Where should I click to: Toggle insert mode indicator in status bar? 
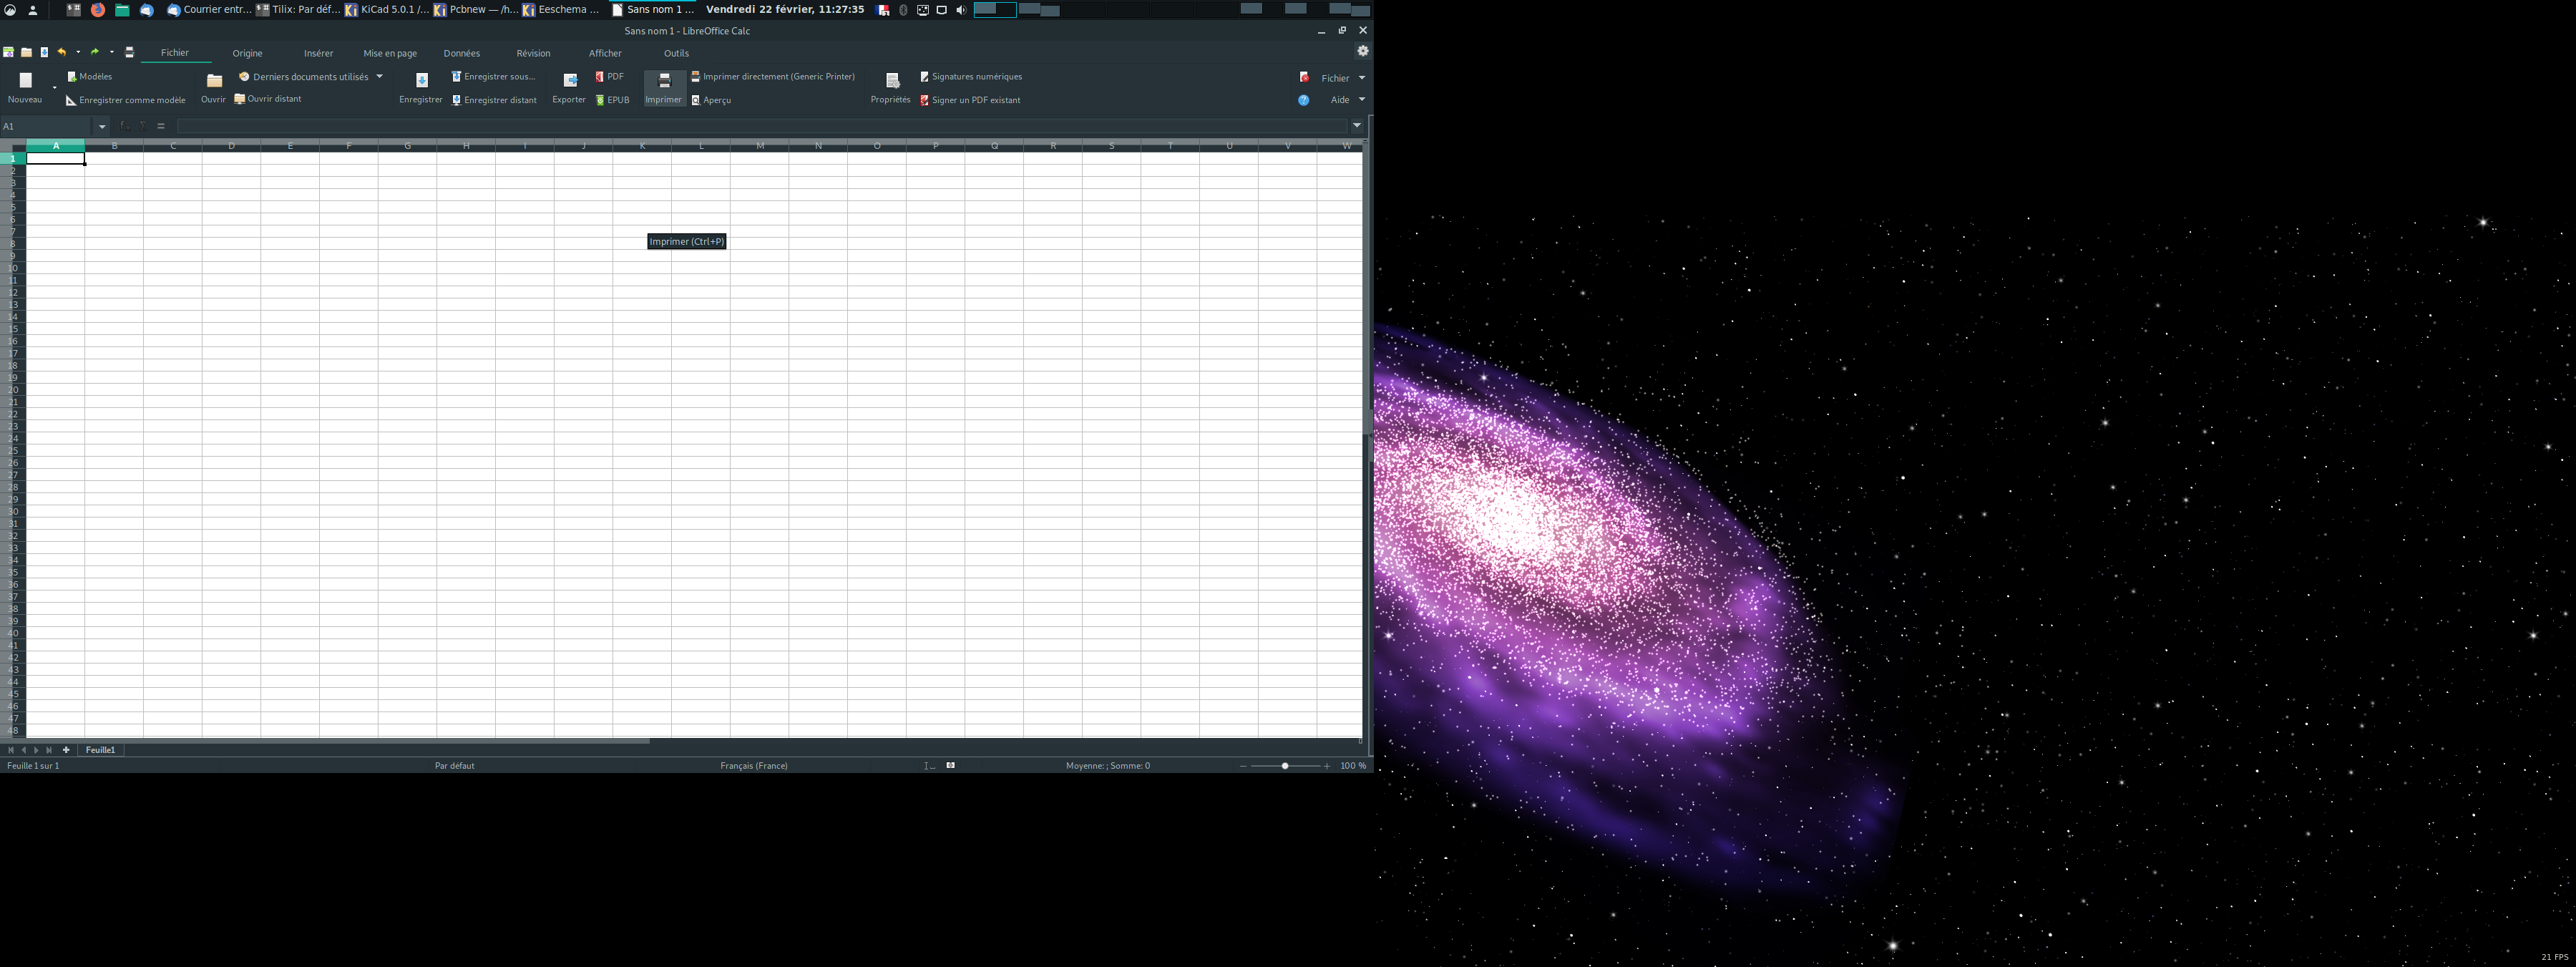click(929, 766)
